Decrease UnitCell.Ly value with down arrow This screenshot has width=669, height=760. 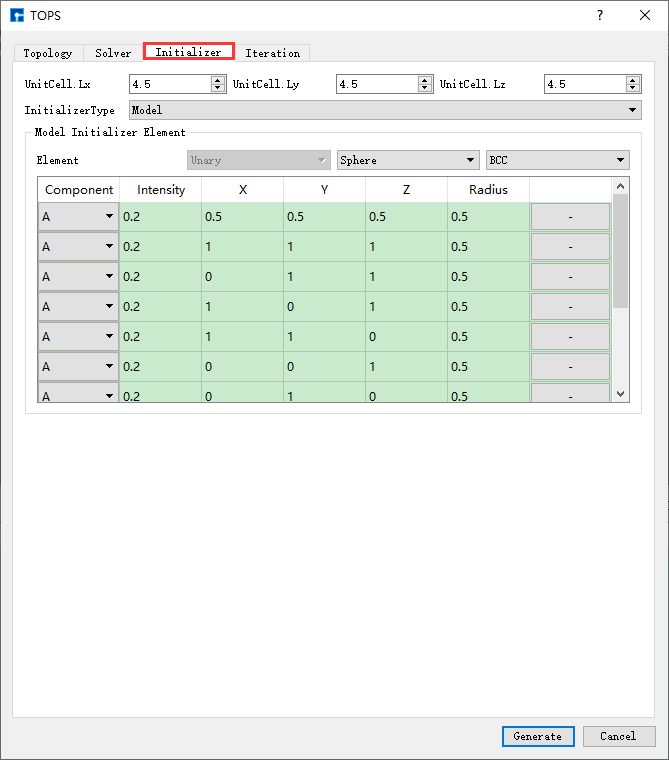click(425, 89)
